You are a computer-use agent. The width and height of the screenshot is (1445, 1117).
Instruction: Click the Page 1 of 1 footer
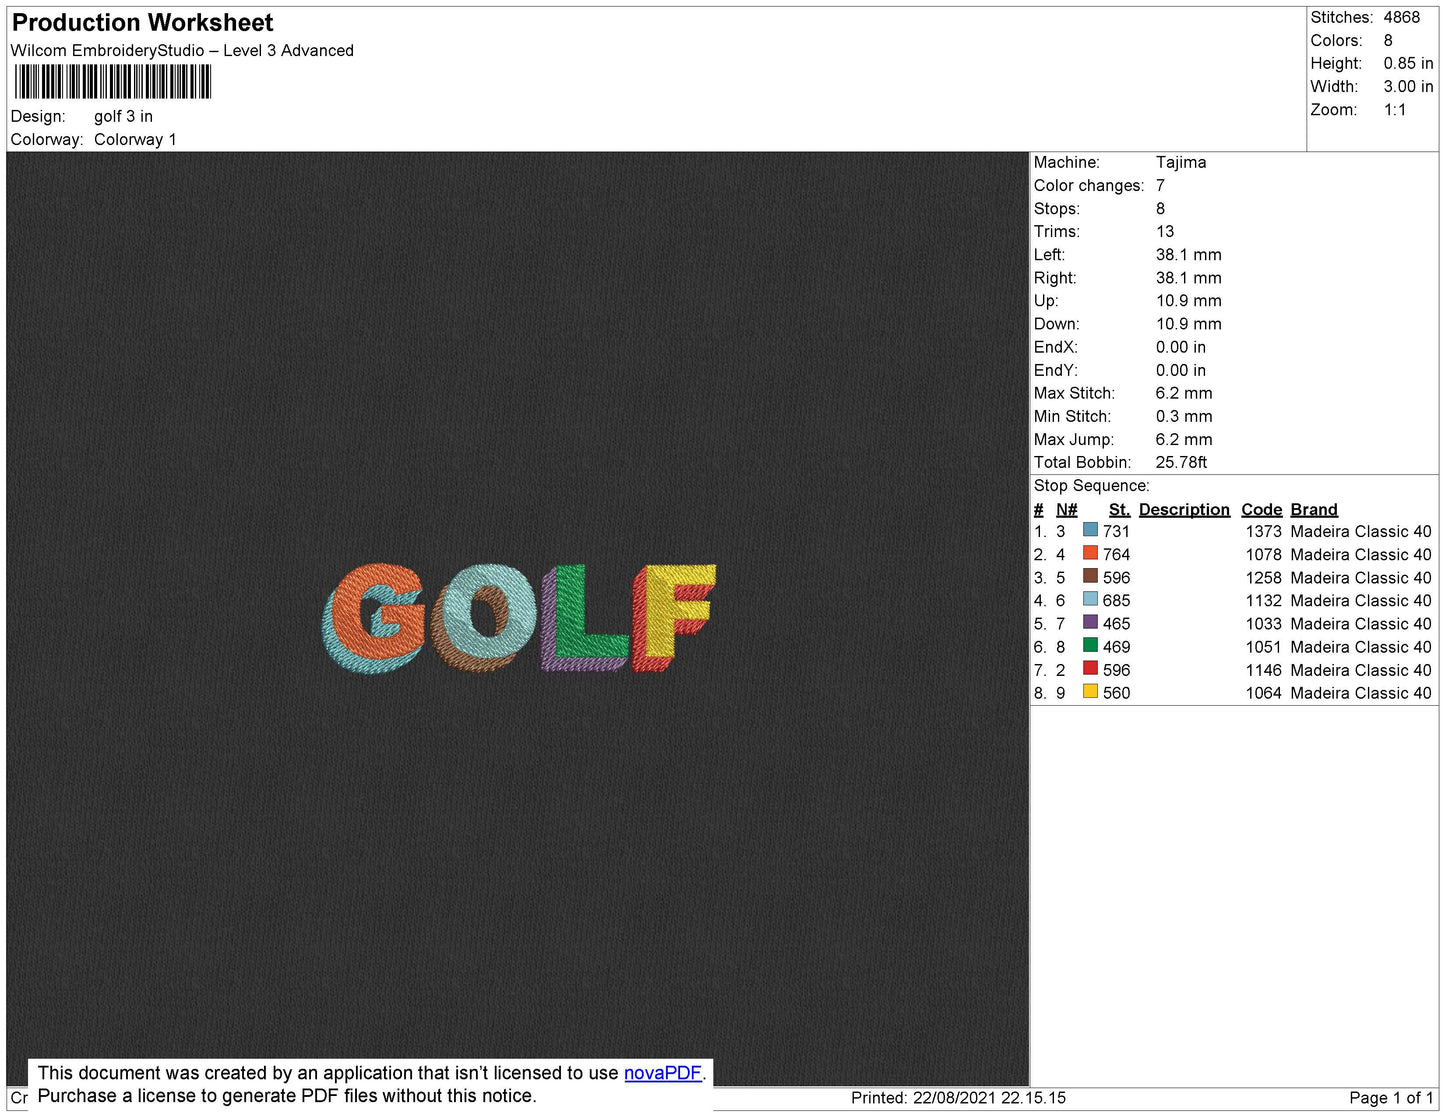click(1391, 1097)
